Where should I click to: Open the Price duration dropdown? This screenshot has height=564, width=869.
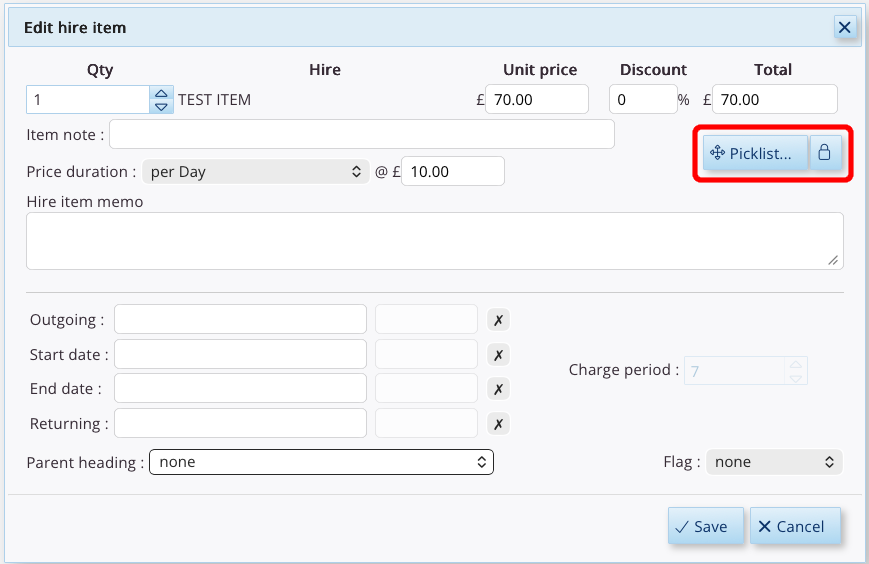(255, 172)
